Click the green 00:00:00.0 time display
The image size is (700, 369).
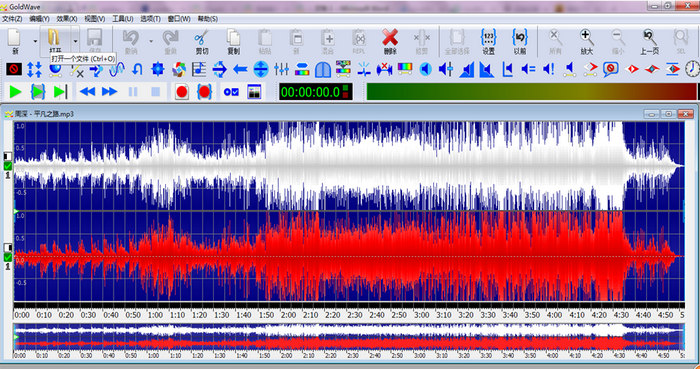tap(316, 92)
